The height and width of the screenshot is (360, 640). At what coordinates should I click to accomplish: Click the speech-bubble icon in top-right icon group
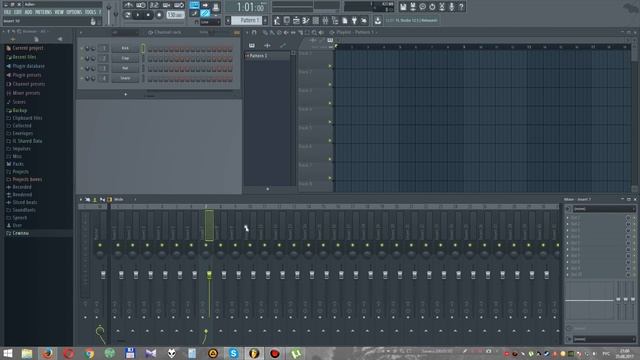(422, 7)
